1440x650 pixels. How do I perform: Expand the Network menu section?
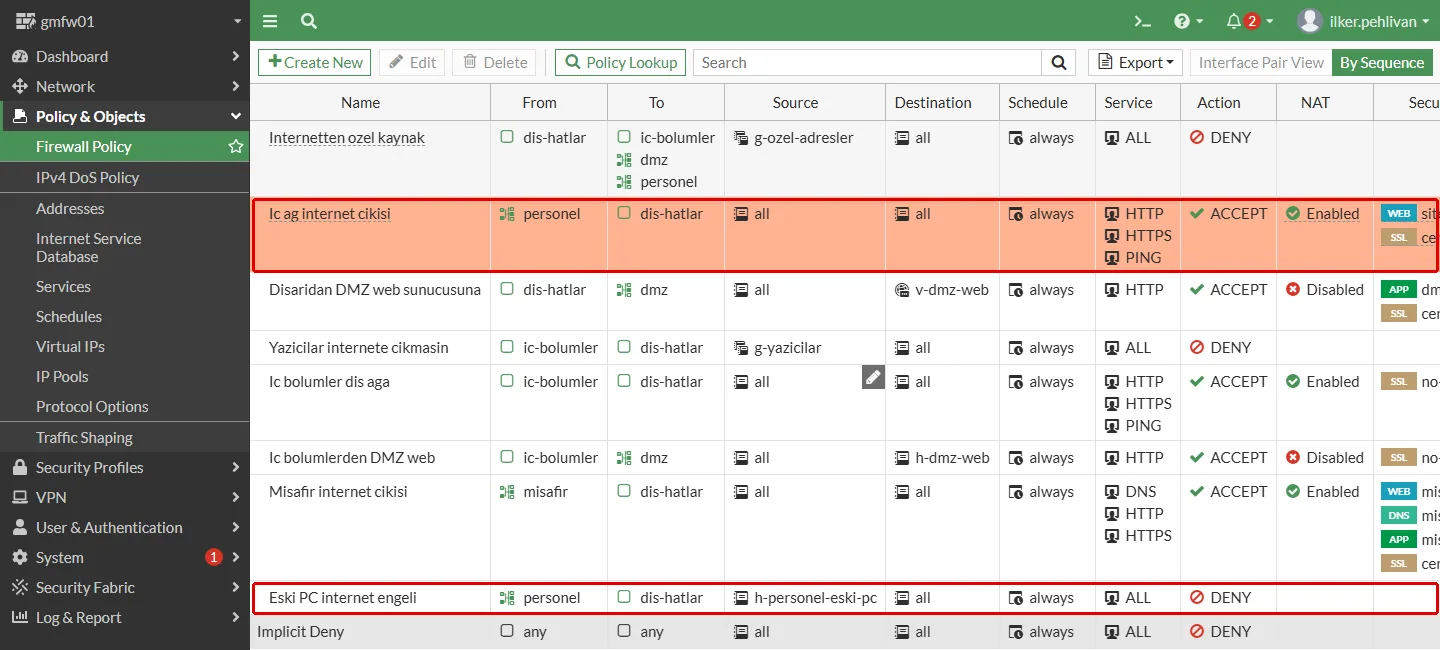pyautogui.click(x=125, y=87)
